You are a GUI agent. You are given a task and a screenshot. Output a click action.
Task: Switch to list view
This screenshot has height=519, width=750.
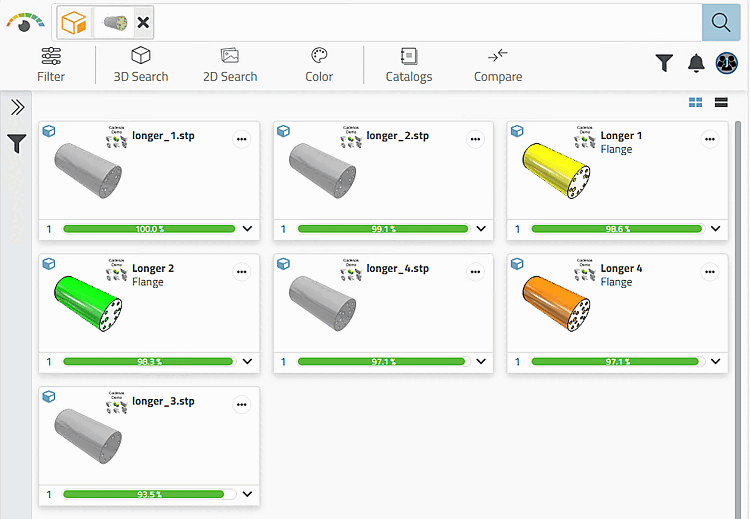721,102
